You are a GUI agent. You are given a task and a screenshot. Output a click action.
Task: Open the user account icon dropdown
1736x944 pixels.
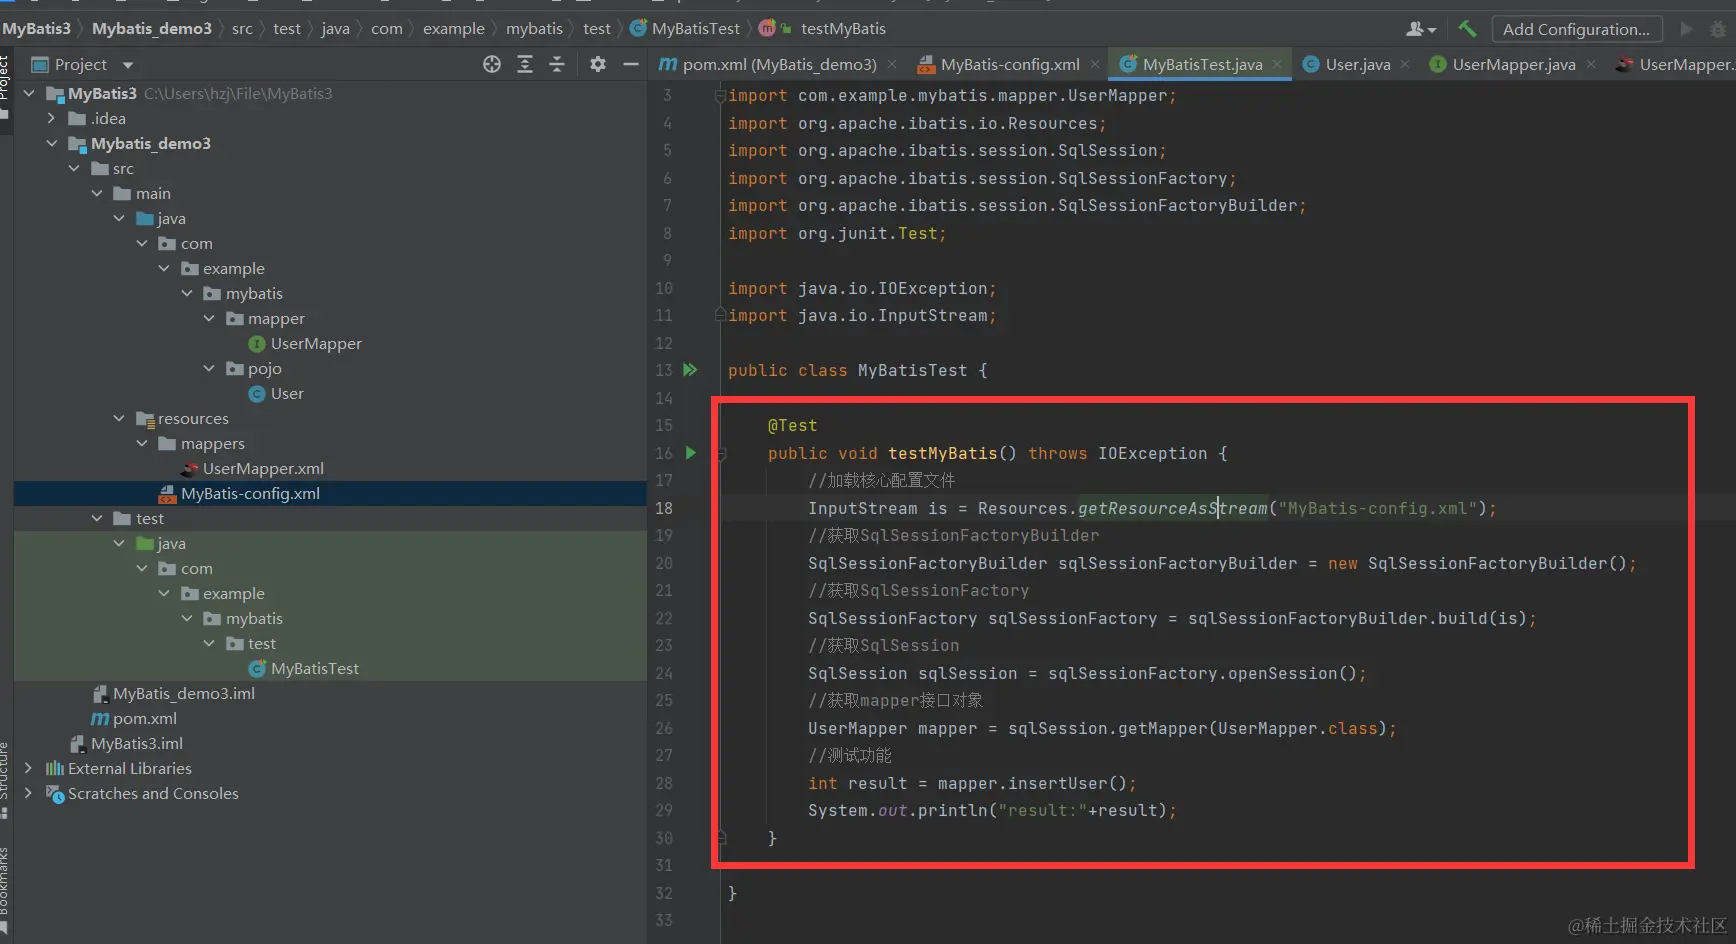pos(1421,29)
